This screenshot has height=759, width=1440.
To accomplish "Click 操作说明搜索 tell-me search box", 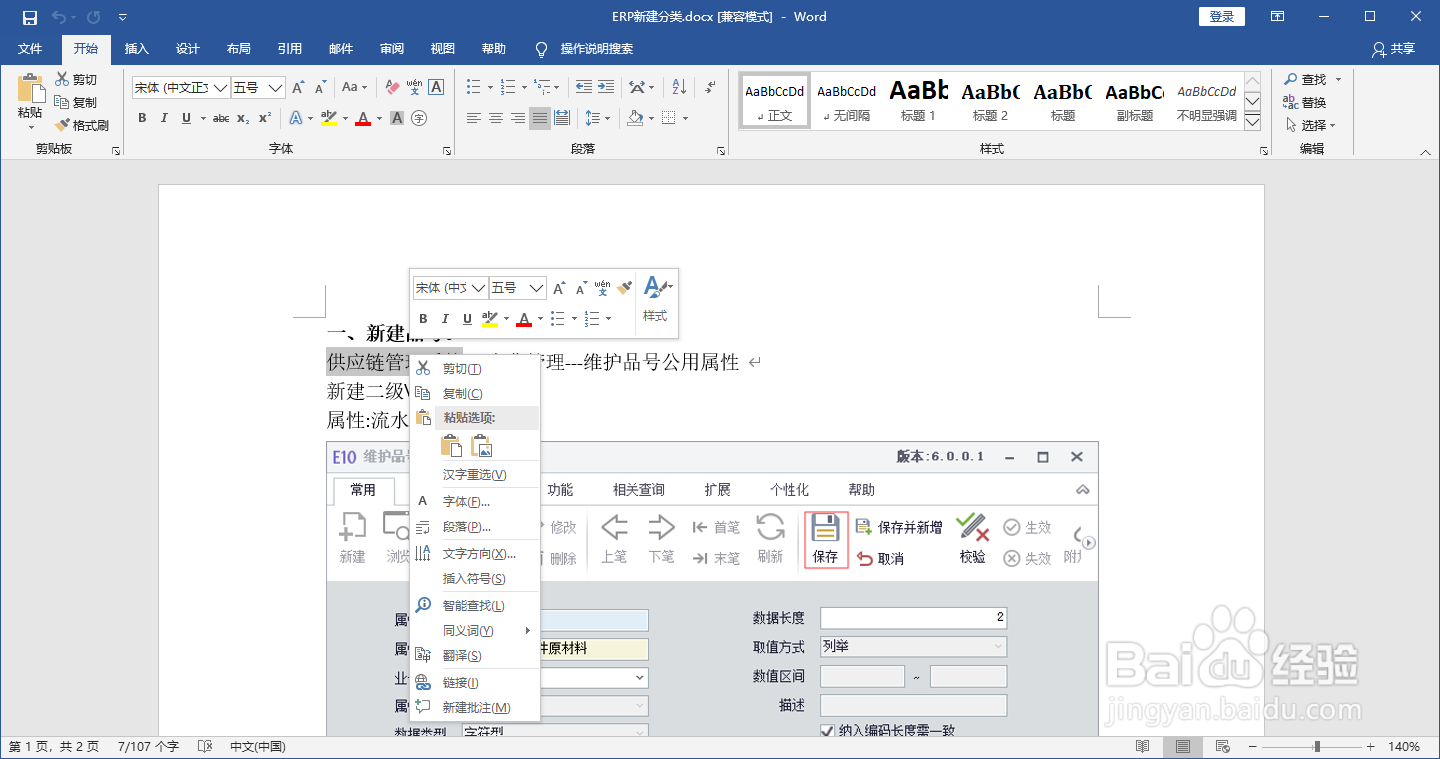I will (x=596, y=49).
